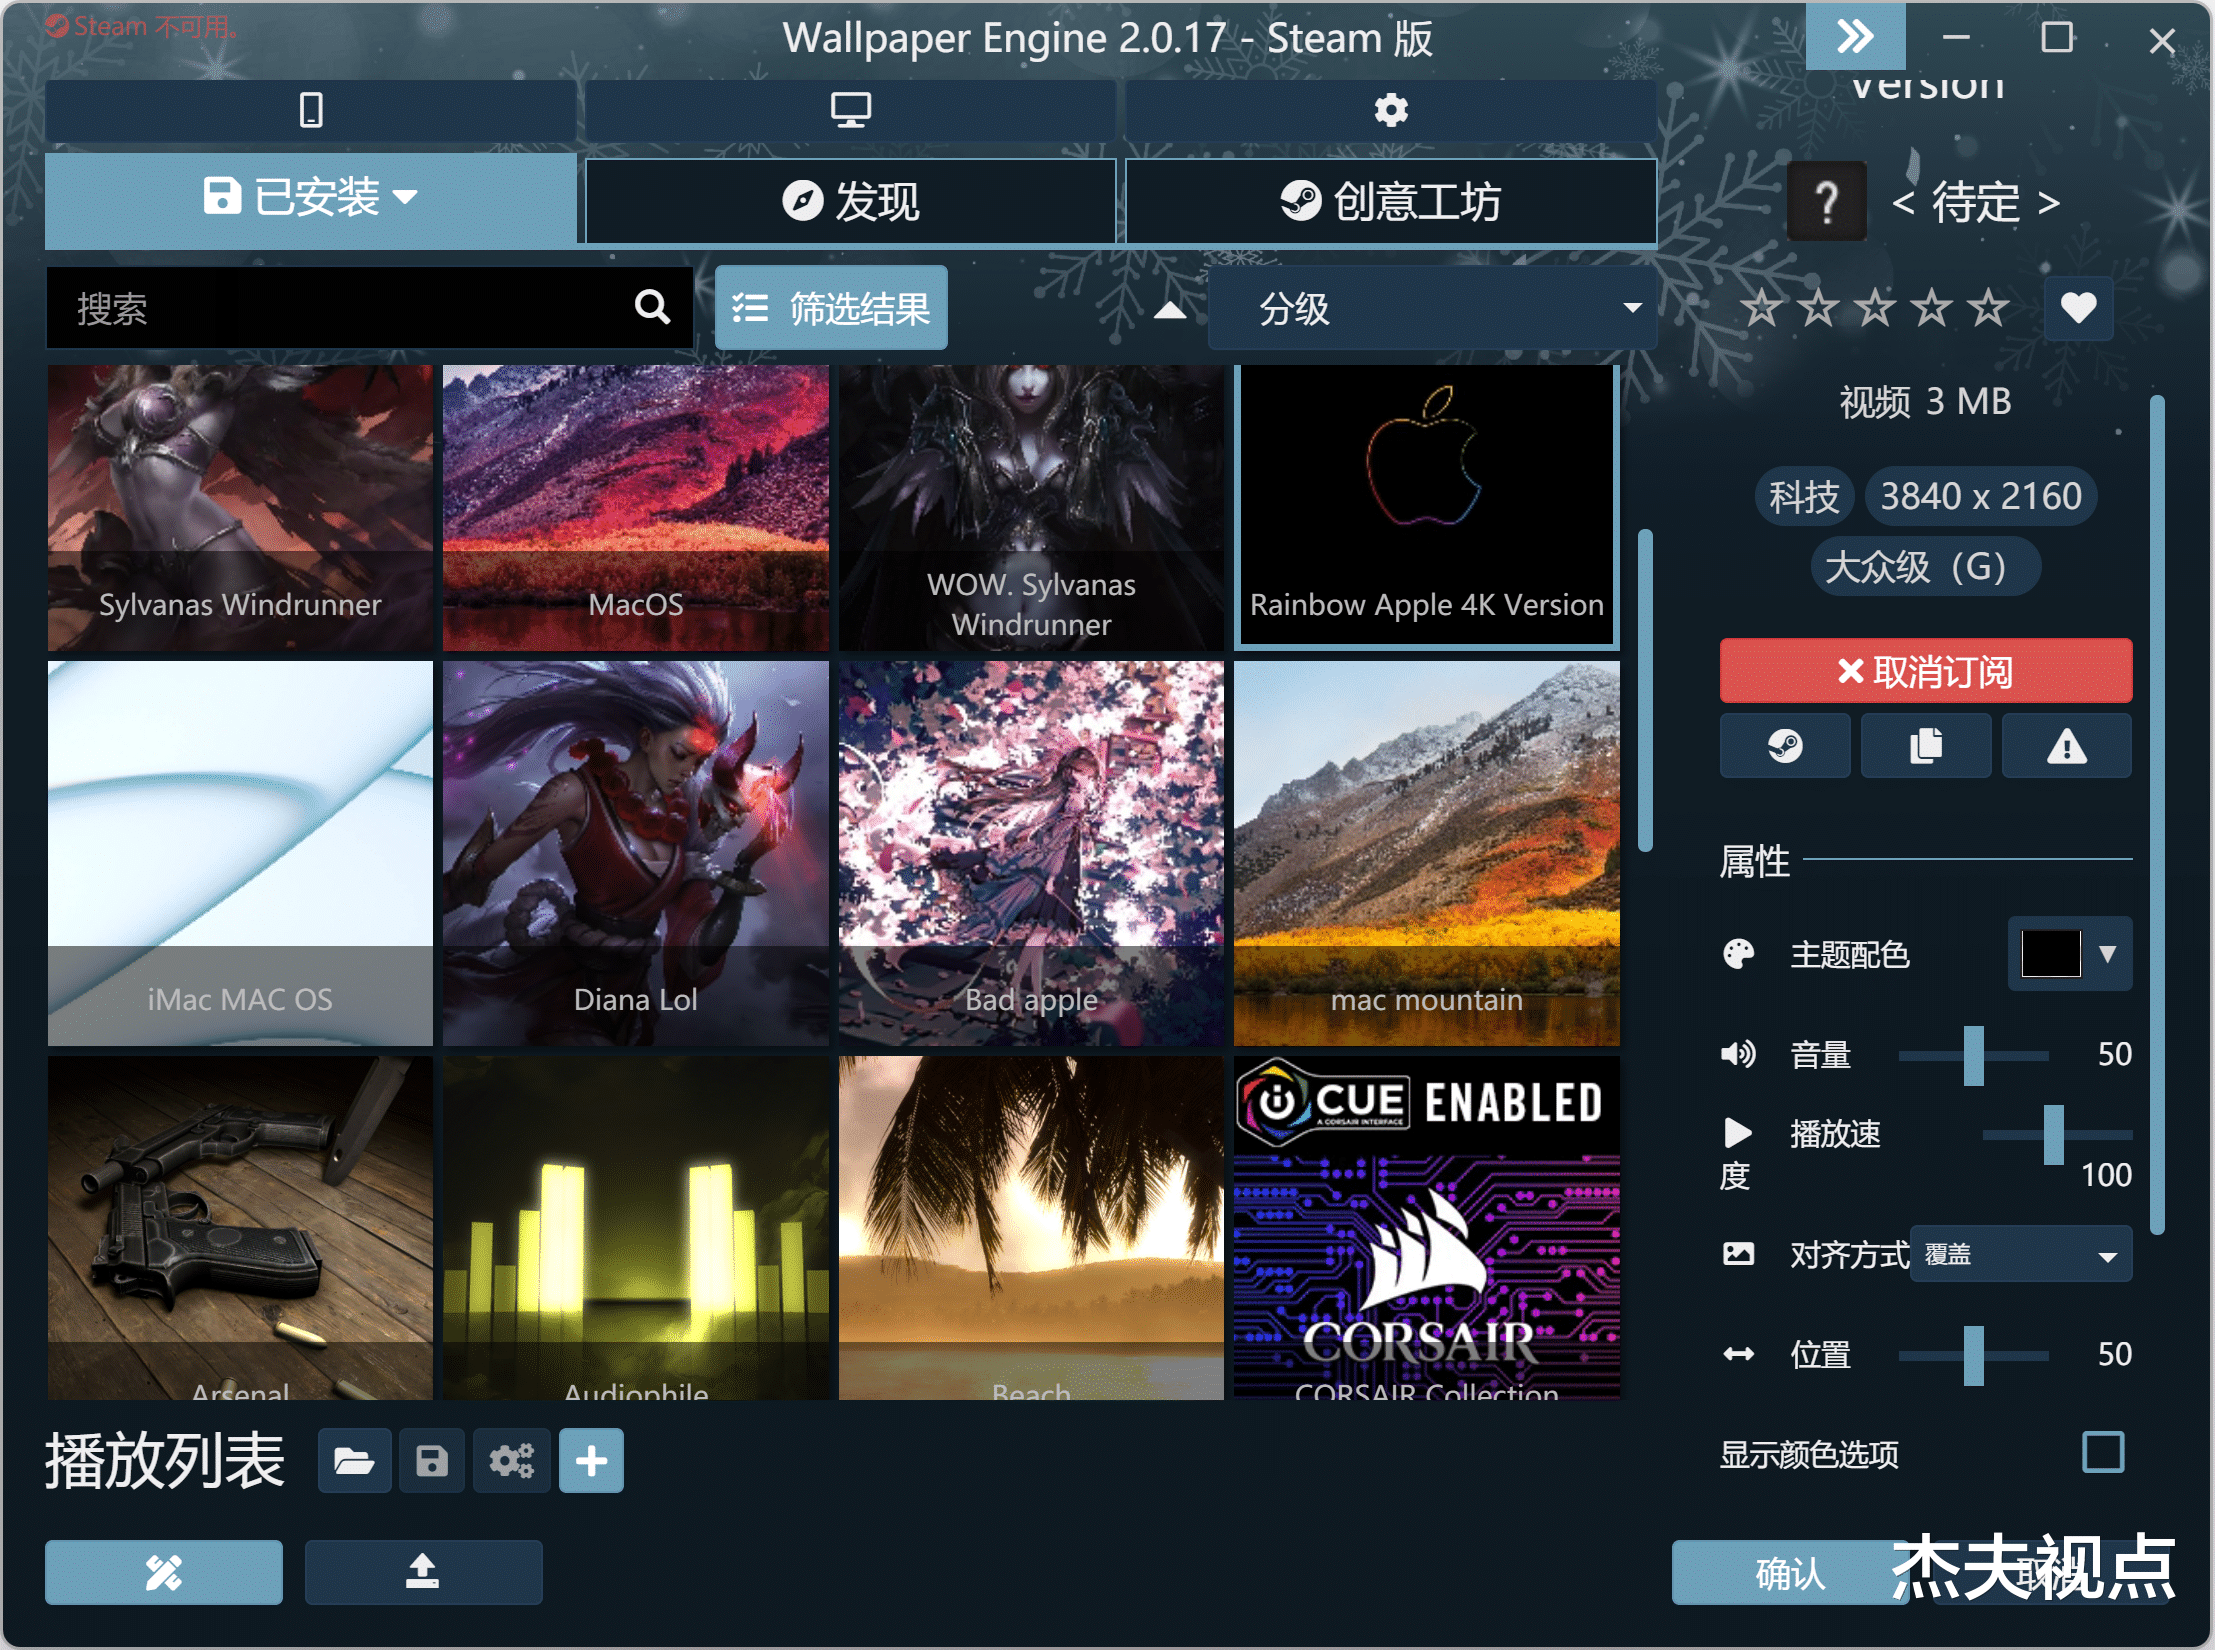Rate wallpaper one star

(1761, 307)
